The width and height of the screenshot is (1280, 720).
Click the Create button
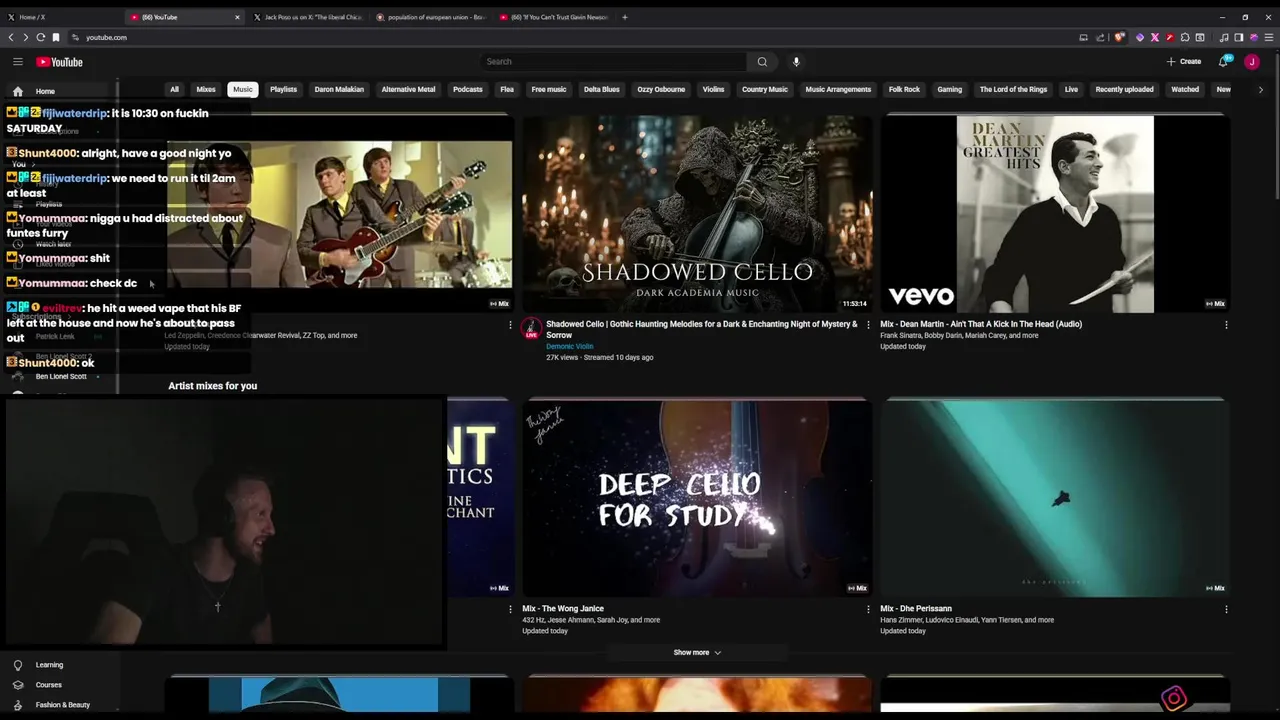[1184, 62]
